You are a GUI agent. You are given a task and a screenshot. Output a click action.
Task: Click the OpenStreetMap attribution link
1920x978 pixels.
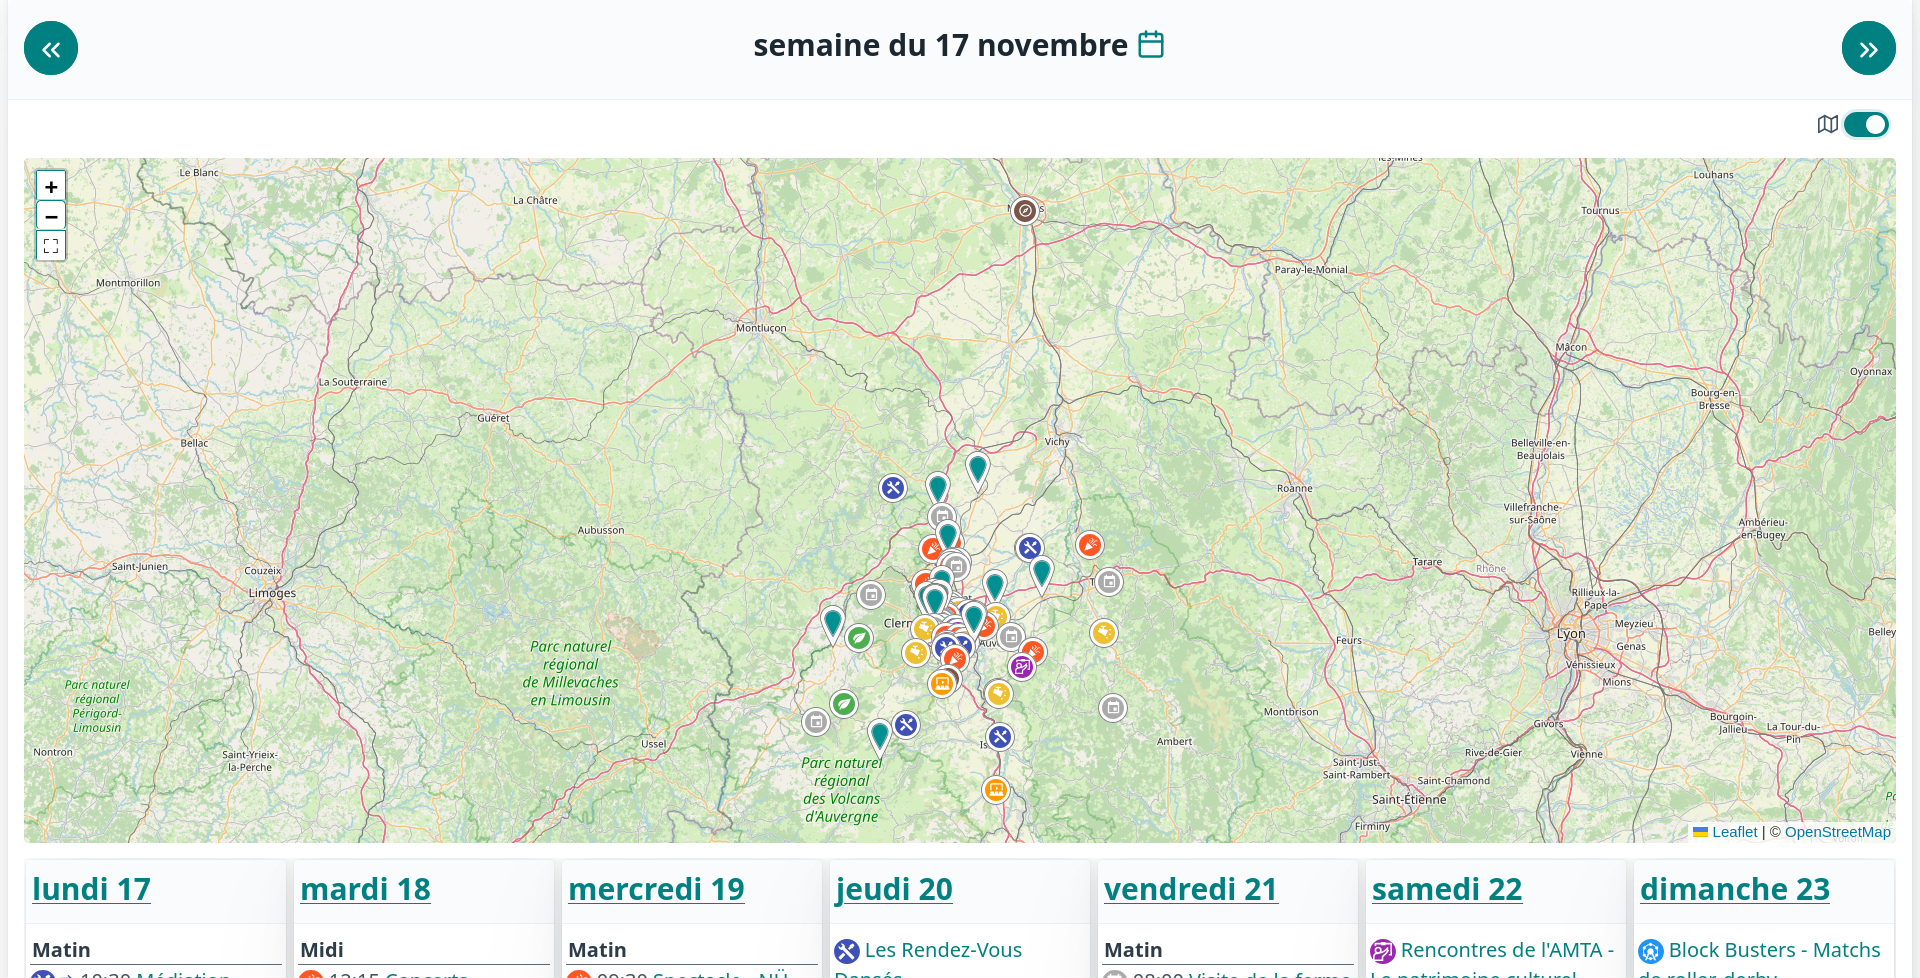point(1837,831)
